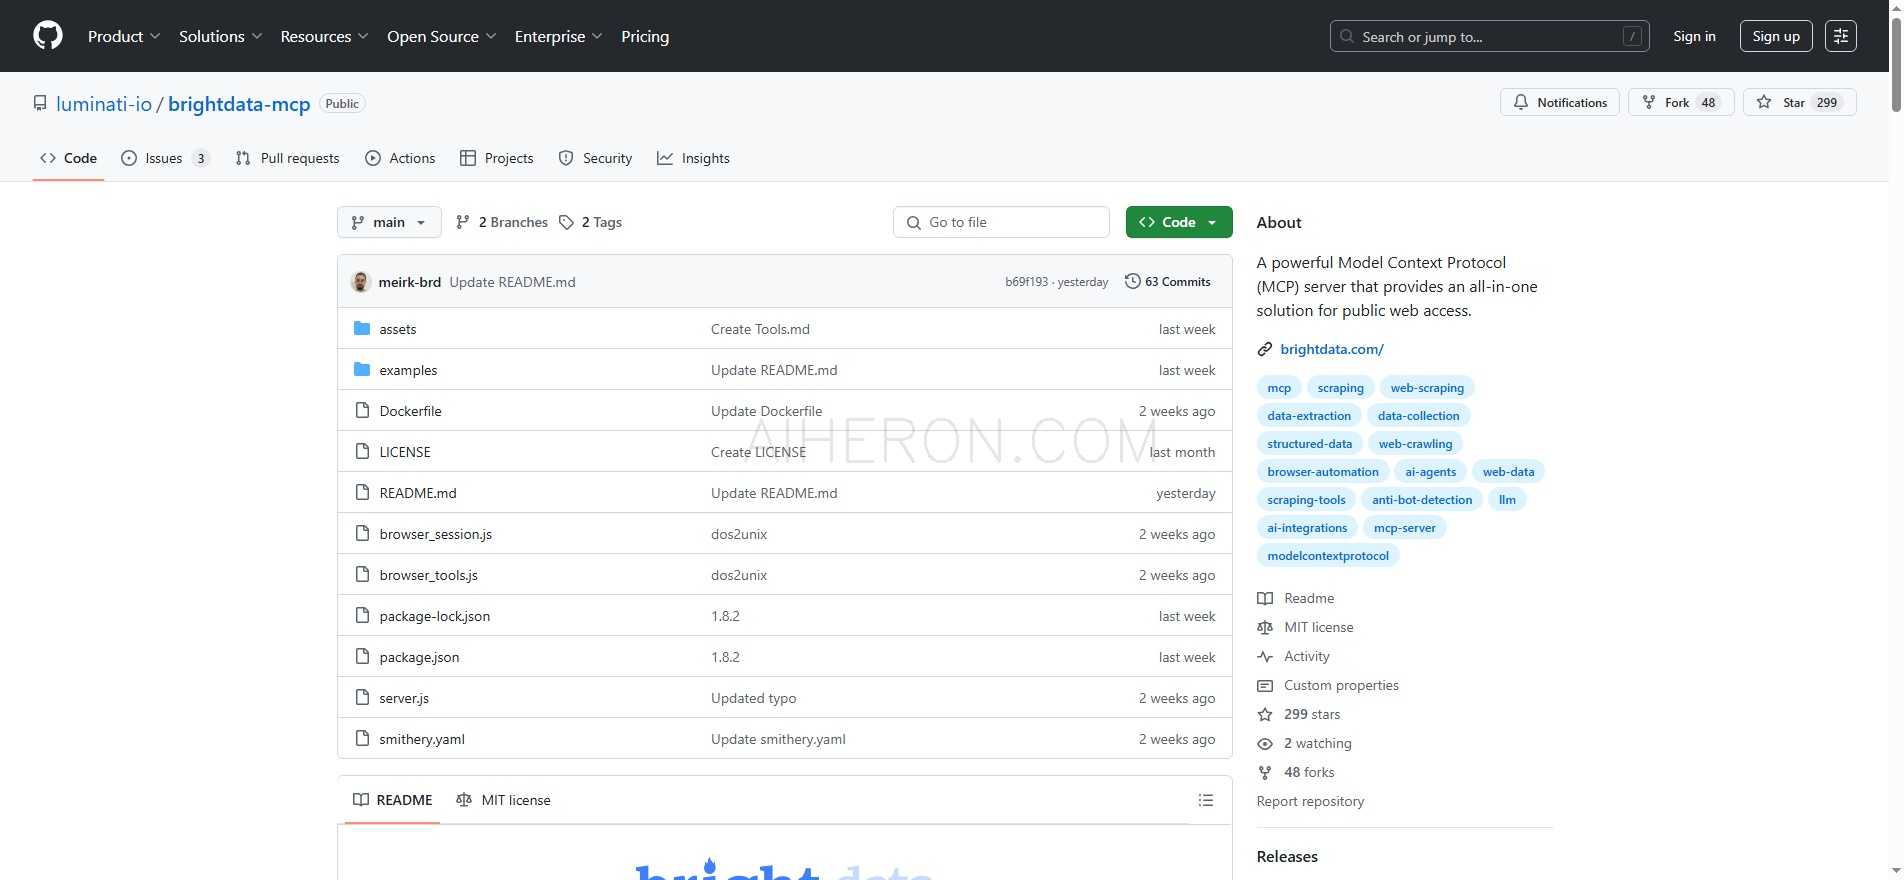Click meirk-brd avatar image

(x=361, y=282)
